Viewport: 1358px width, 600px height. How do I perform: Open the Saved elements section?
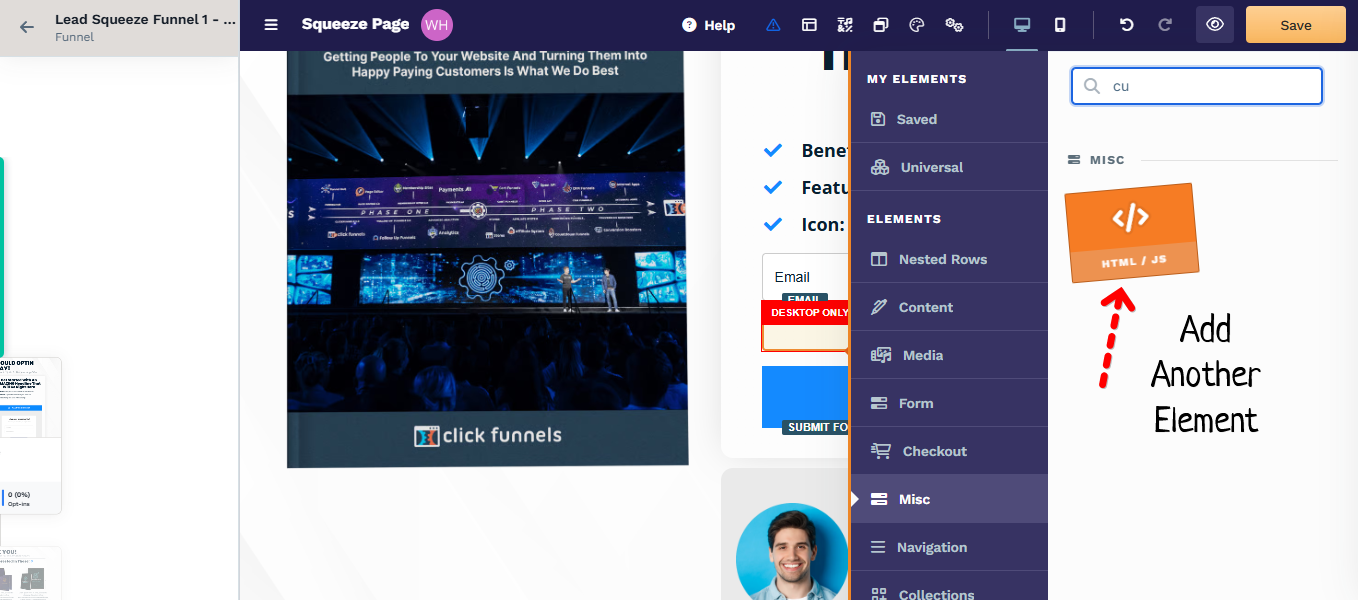coord(916,119)
